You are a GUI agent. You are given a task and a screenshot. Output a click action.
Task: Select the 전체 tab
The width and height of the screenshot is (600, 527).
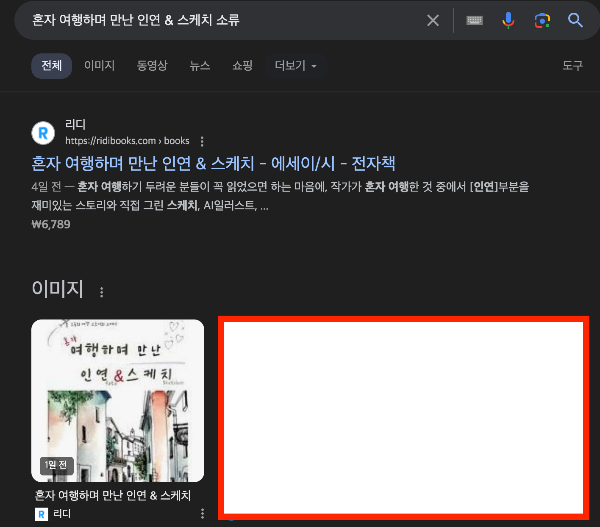(x=51, y=66)
